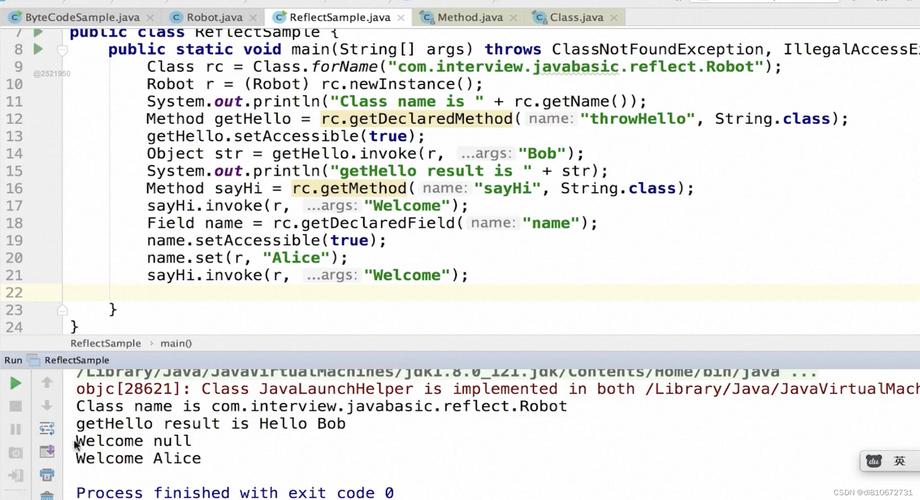Collapse the main method fold marker on line 8

click(63, 49)
